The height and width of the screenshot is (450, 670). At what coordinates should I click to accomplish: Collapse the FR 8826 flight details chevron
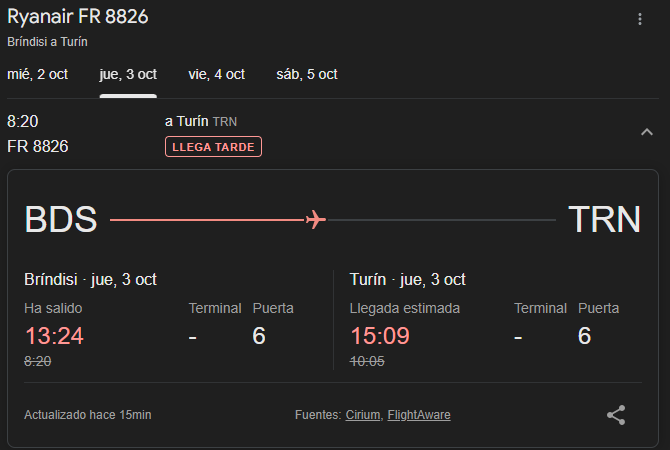[647, 132]
